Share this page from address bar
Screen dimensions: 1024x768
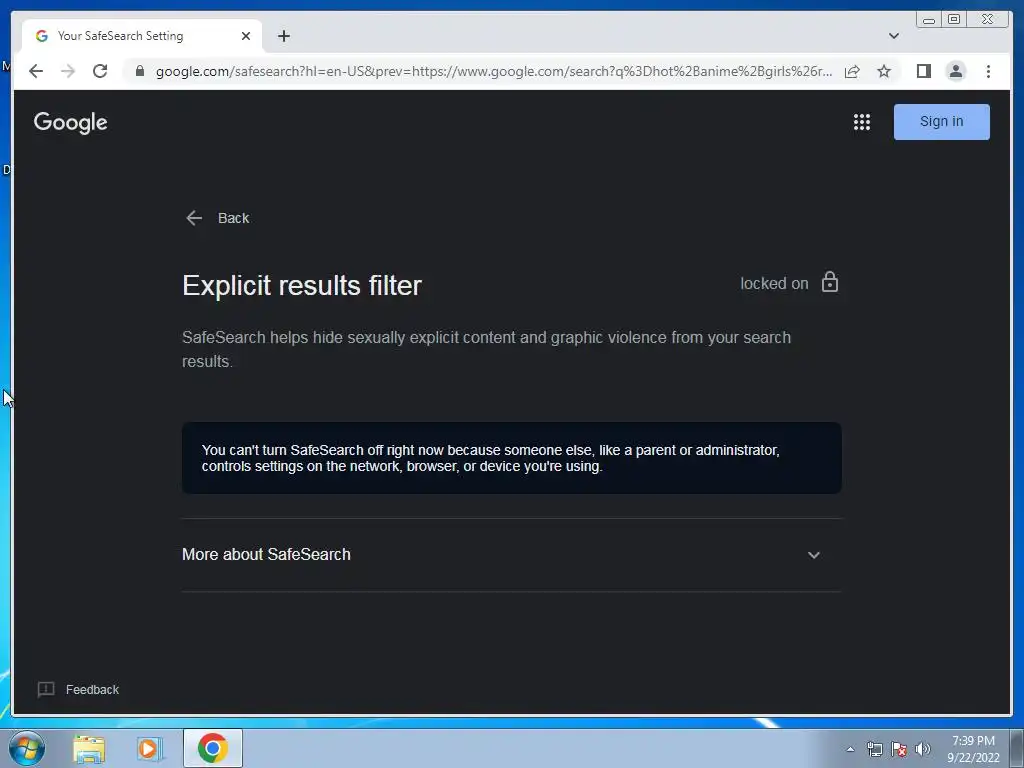coord(852,71)
